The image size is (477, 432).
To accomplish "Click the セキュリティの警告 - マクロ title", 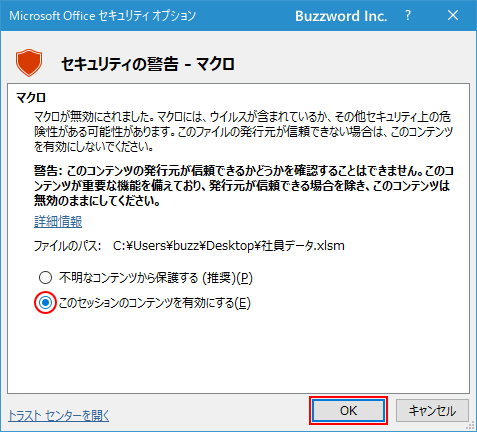I will (148, 64).
